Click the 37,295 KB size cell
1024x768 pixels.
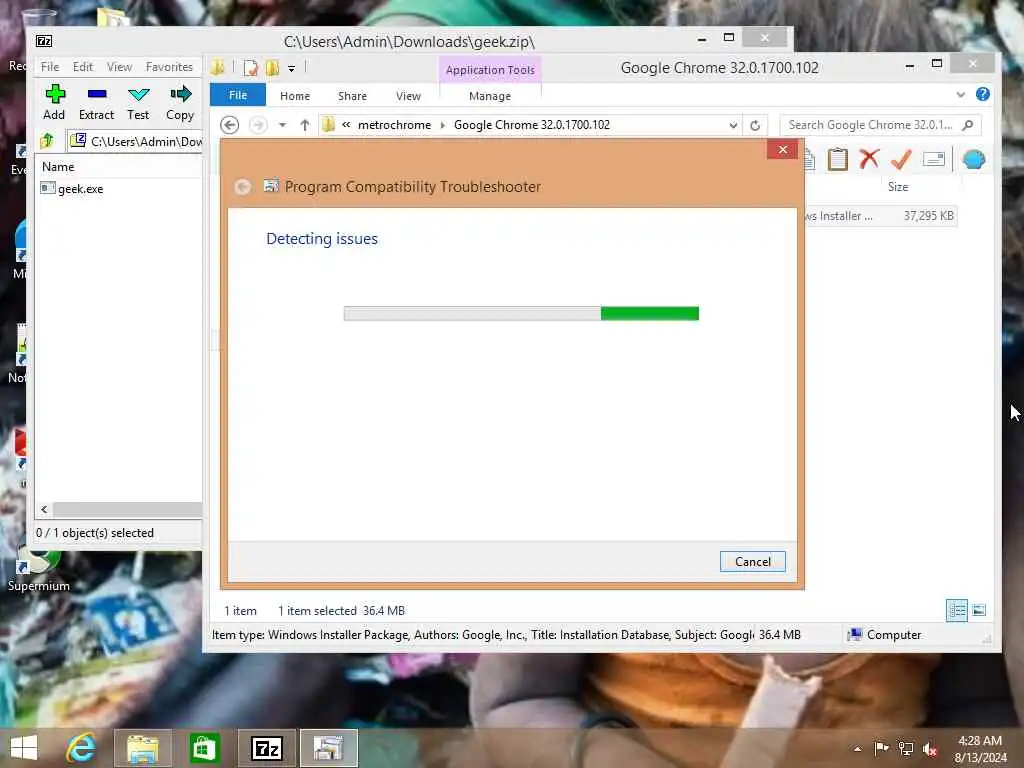(929, 216)
